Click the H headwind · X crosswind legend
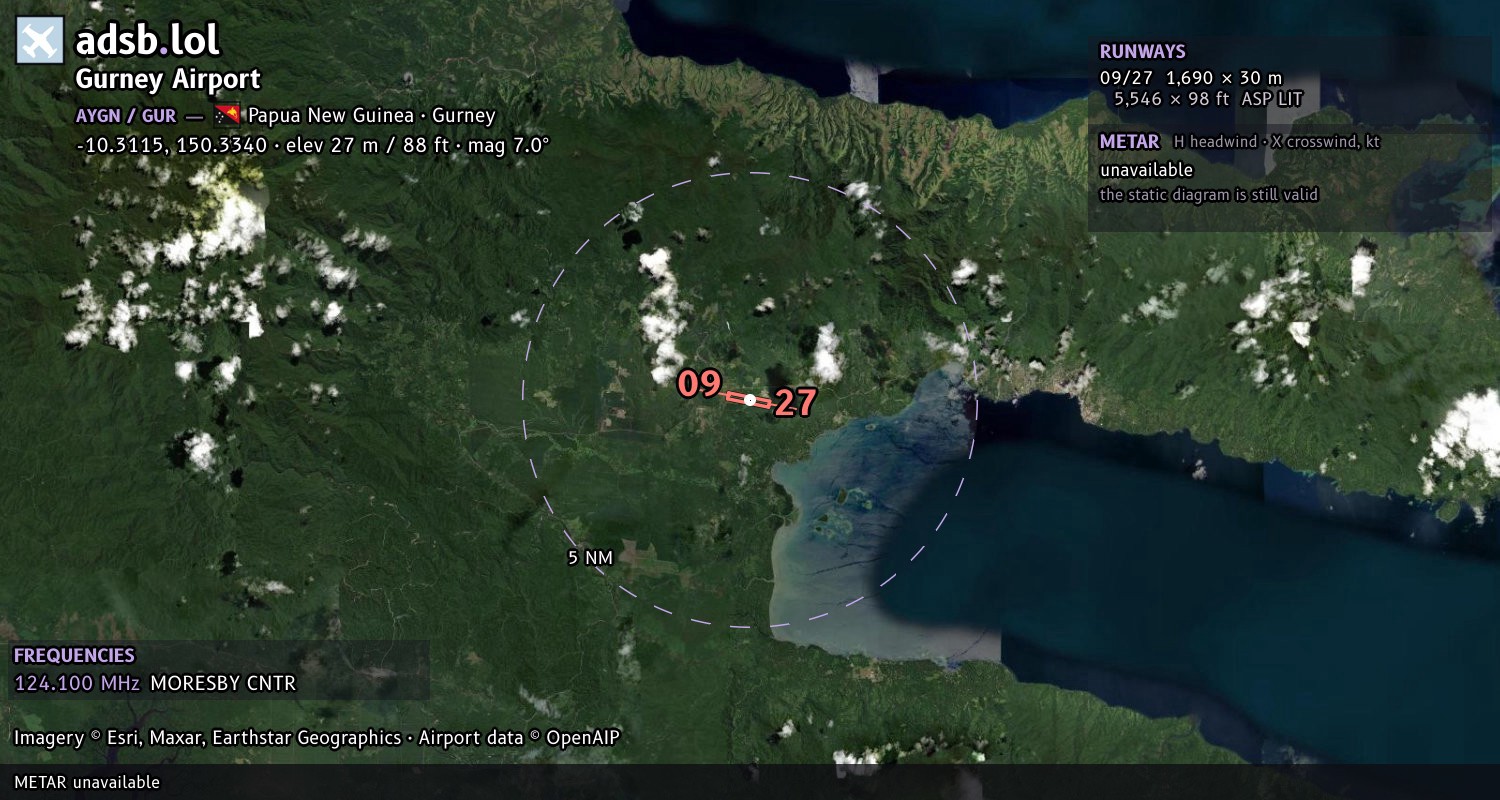This screenshot has height=800, width=1500. tap(1277, 142)
